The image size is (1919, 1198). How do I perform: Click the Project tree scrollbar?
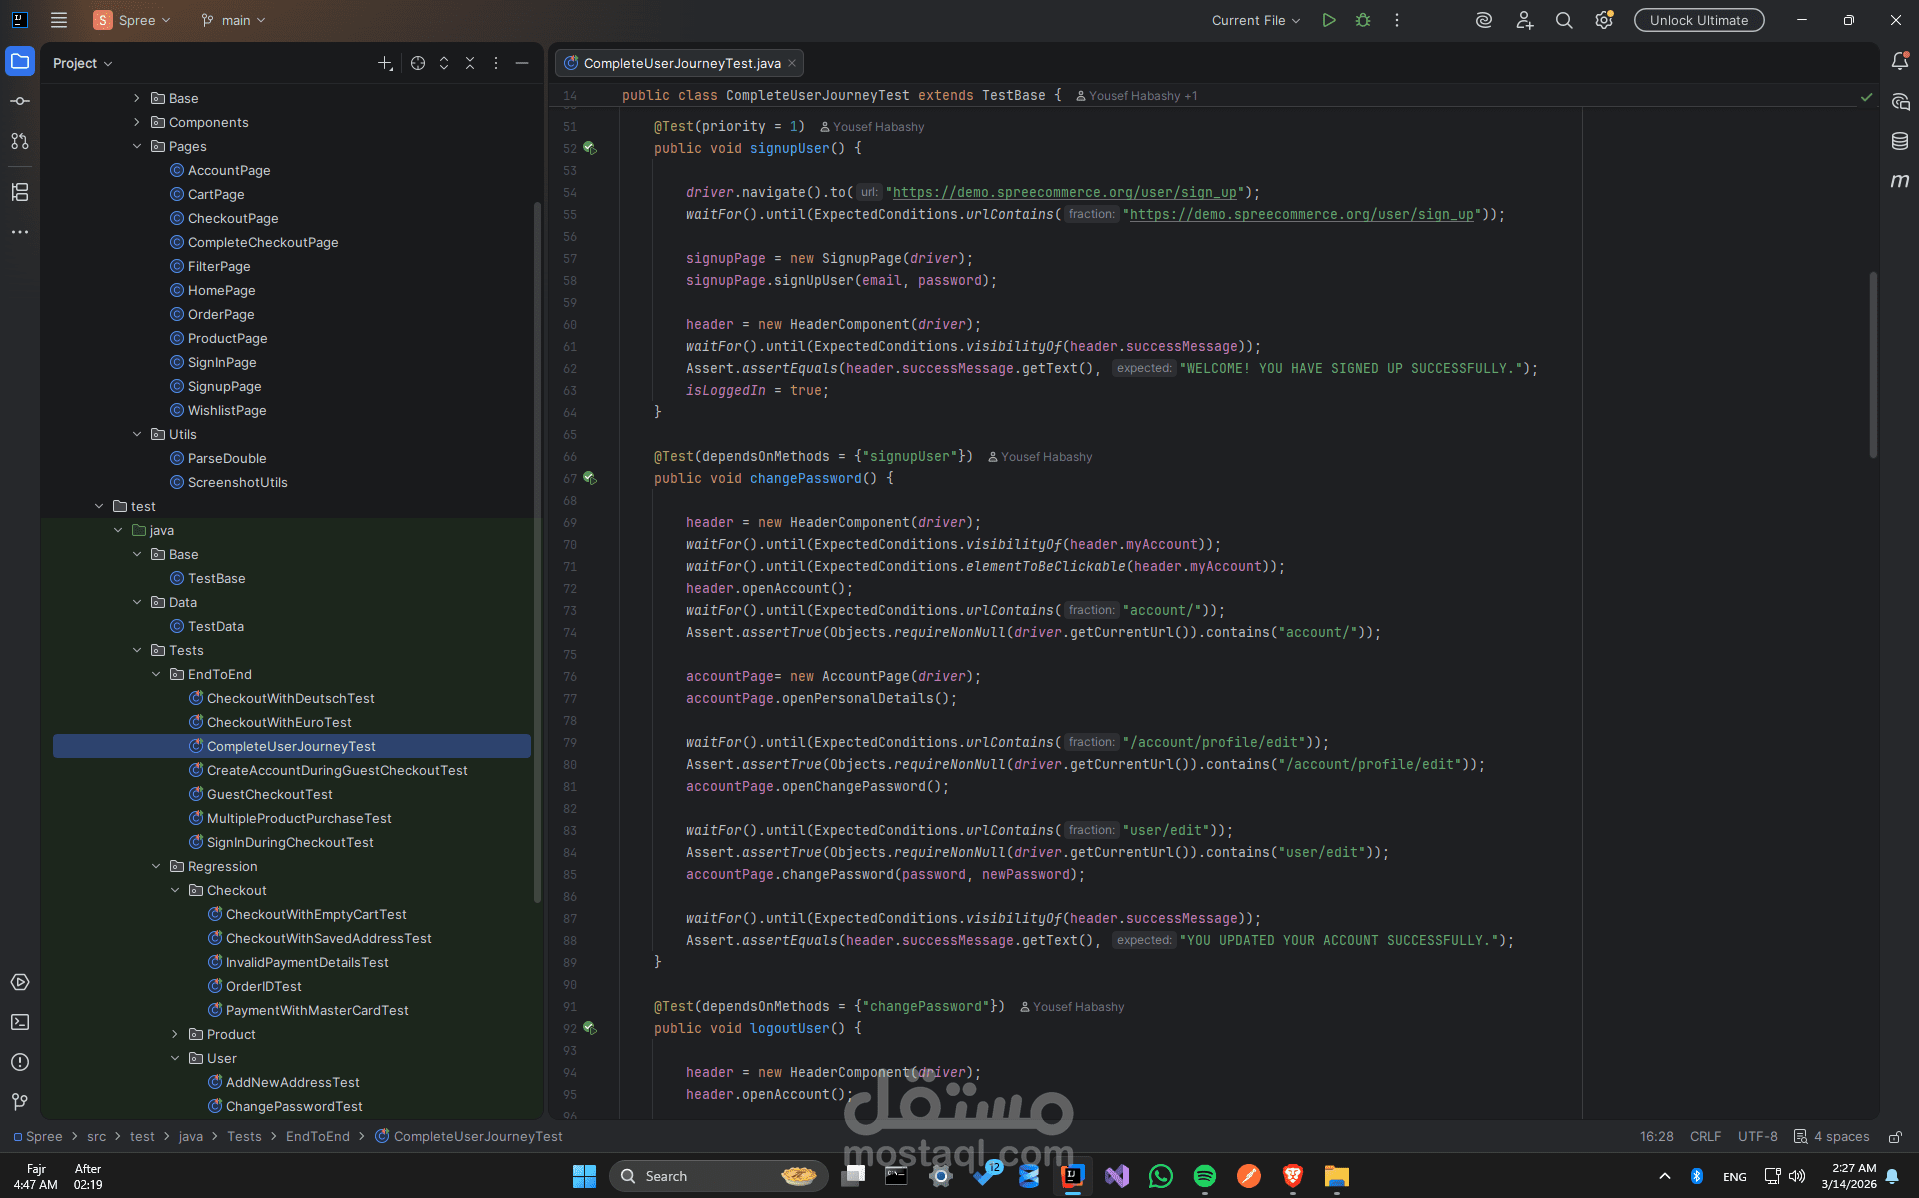(537, 552)
